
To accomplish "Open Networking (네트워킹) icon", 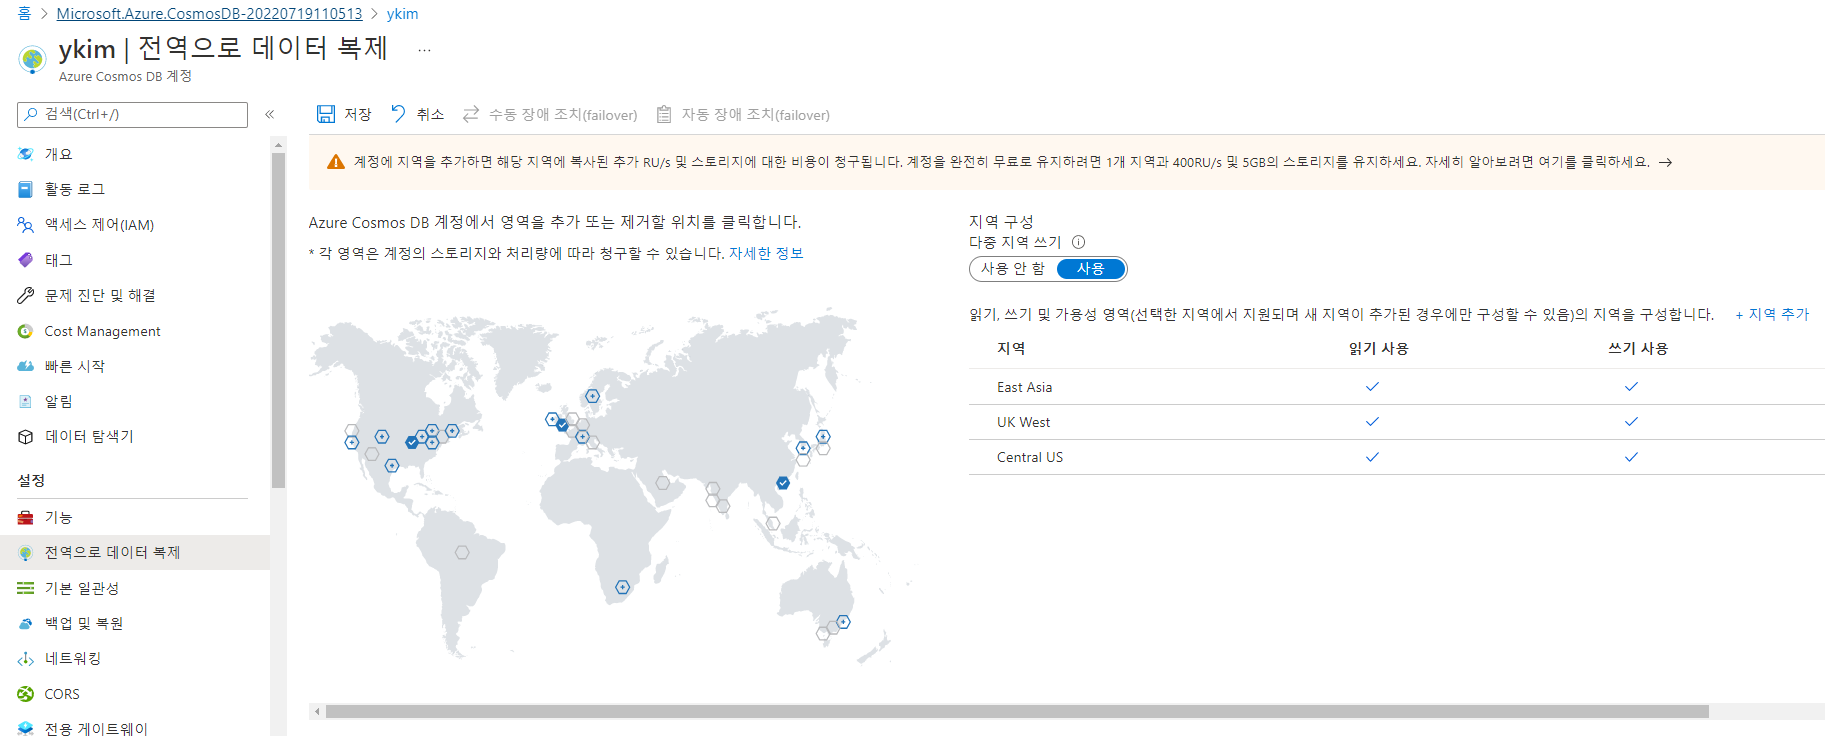I will pos(26,659).
